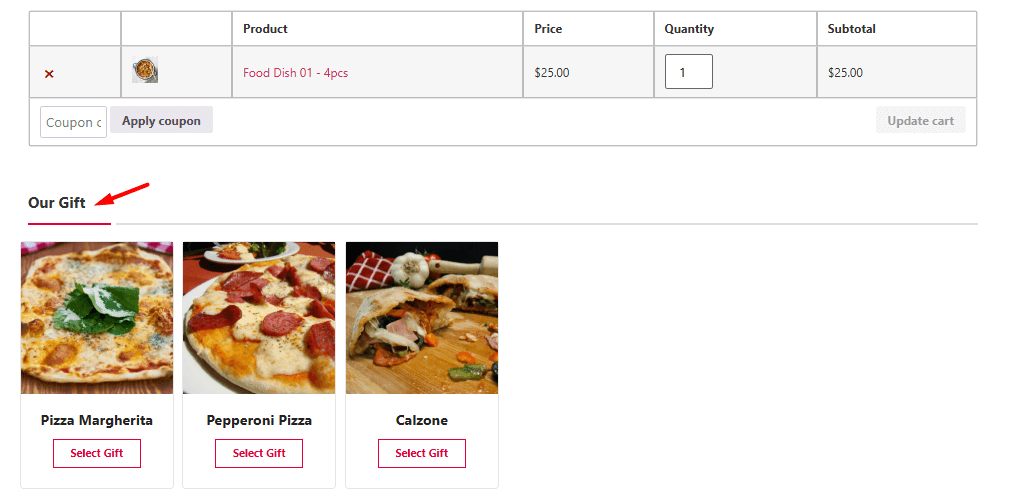Click the quantity number field
Image resolution: width=1011 pixels, height=502 pixels.
click(x=689, y=72)
